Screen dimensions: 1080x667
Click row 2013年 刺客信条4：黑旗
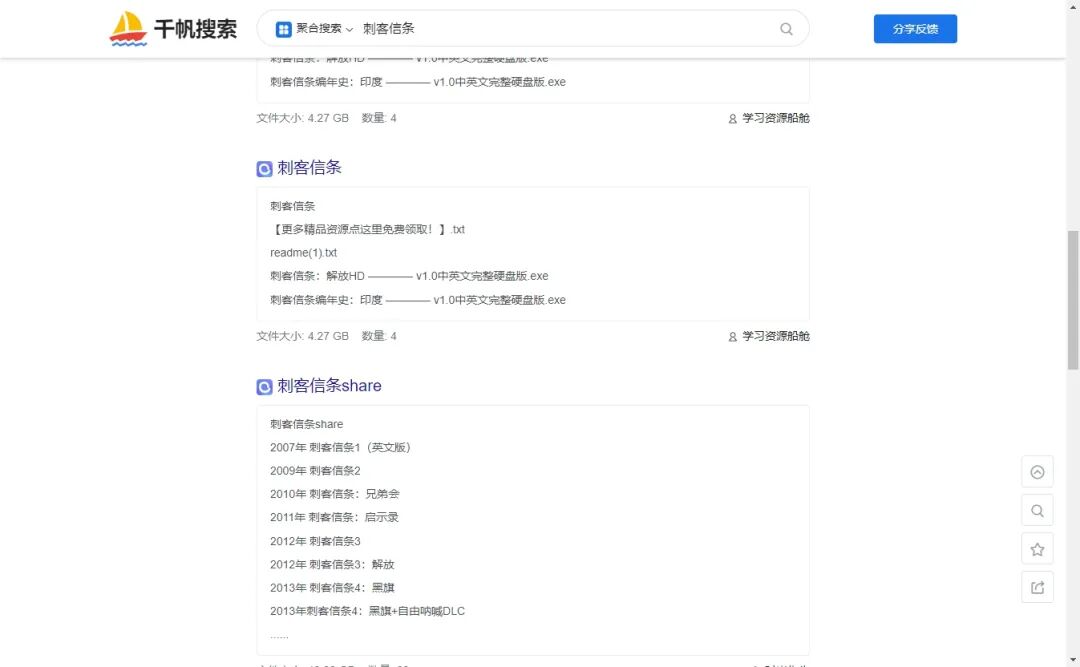pyautogui.click(x=332, y=588)
